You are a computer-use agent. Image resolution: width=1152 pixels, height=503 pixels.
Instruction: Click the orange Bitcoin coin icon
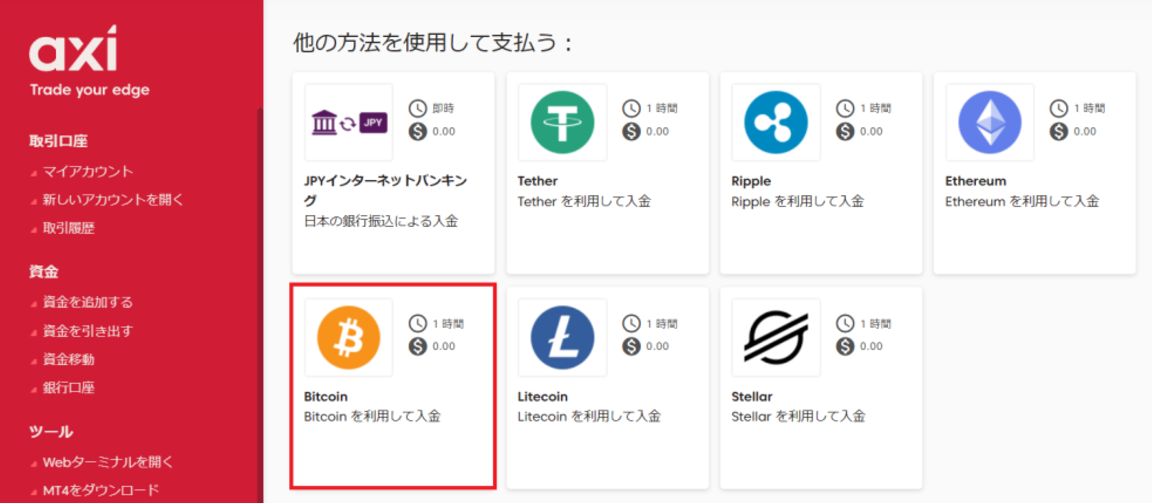point(348,338)
